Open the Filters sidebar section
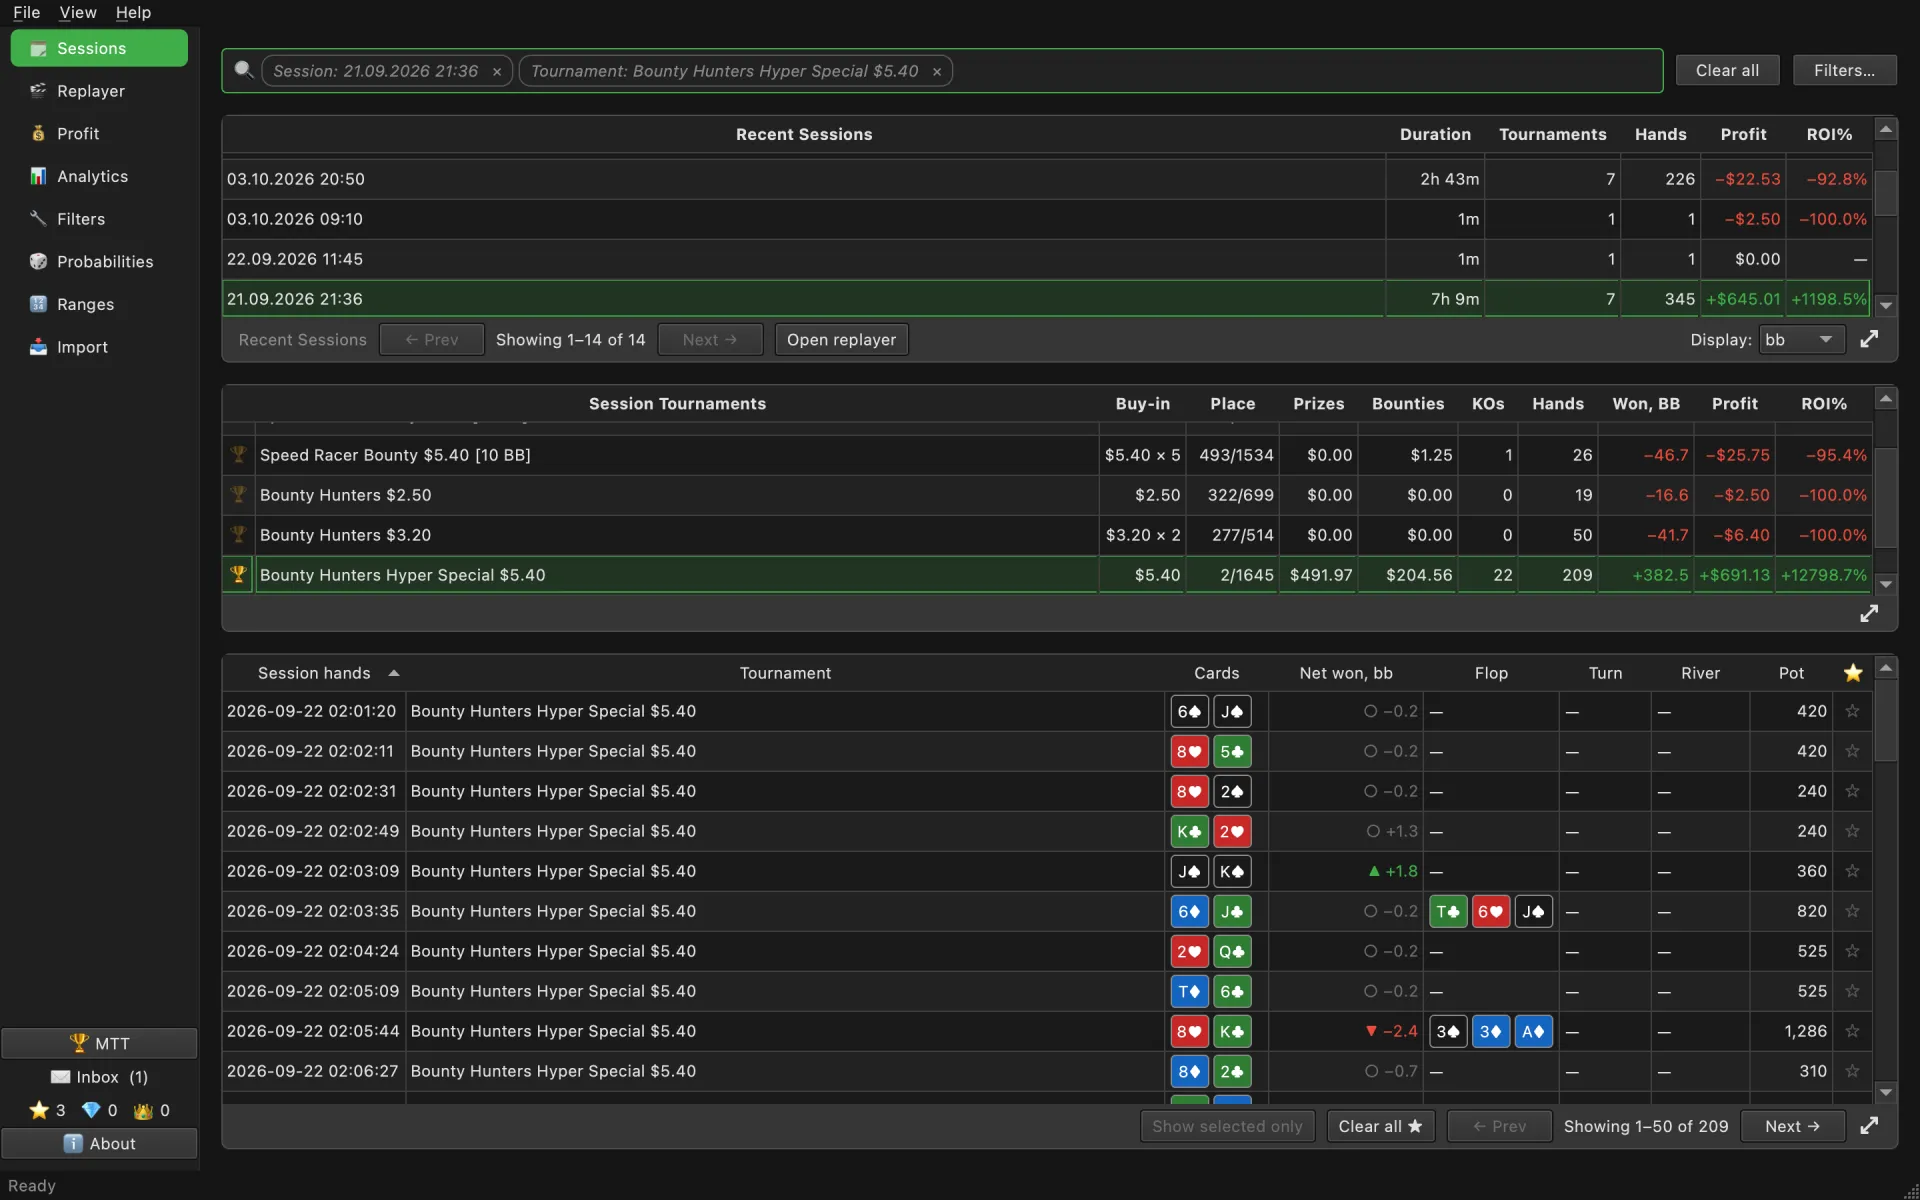1920x1200 pixels. 98,219
